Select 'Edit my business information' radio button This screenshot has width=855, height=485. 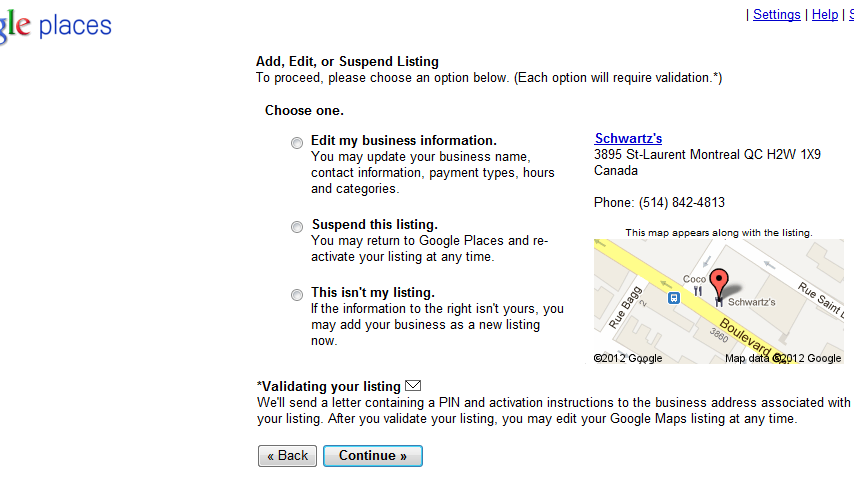pyautogui.click(x=297, y=143)
